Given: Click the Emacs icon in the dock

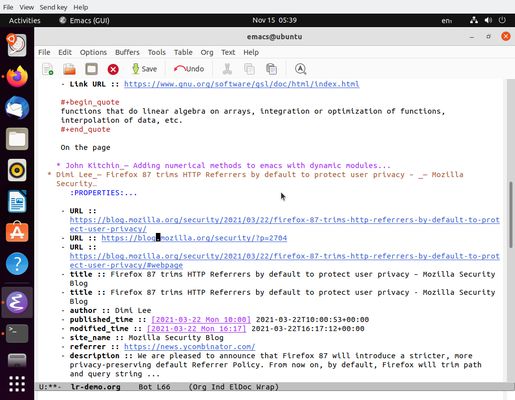Looking at the screenshot, I should pos(17,302).
